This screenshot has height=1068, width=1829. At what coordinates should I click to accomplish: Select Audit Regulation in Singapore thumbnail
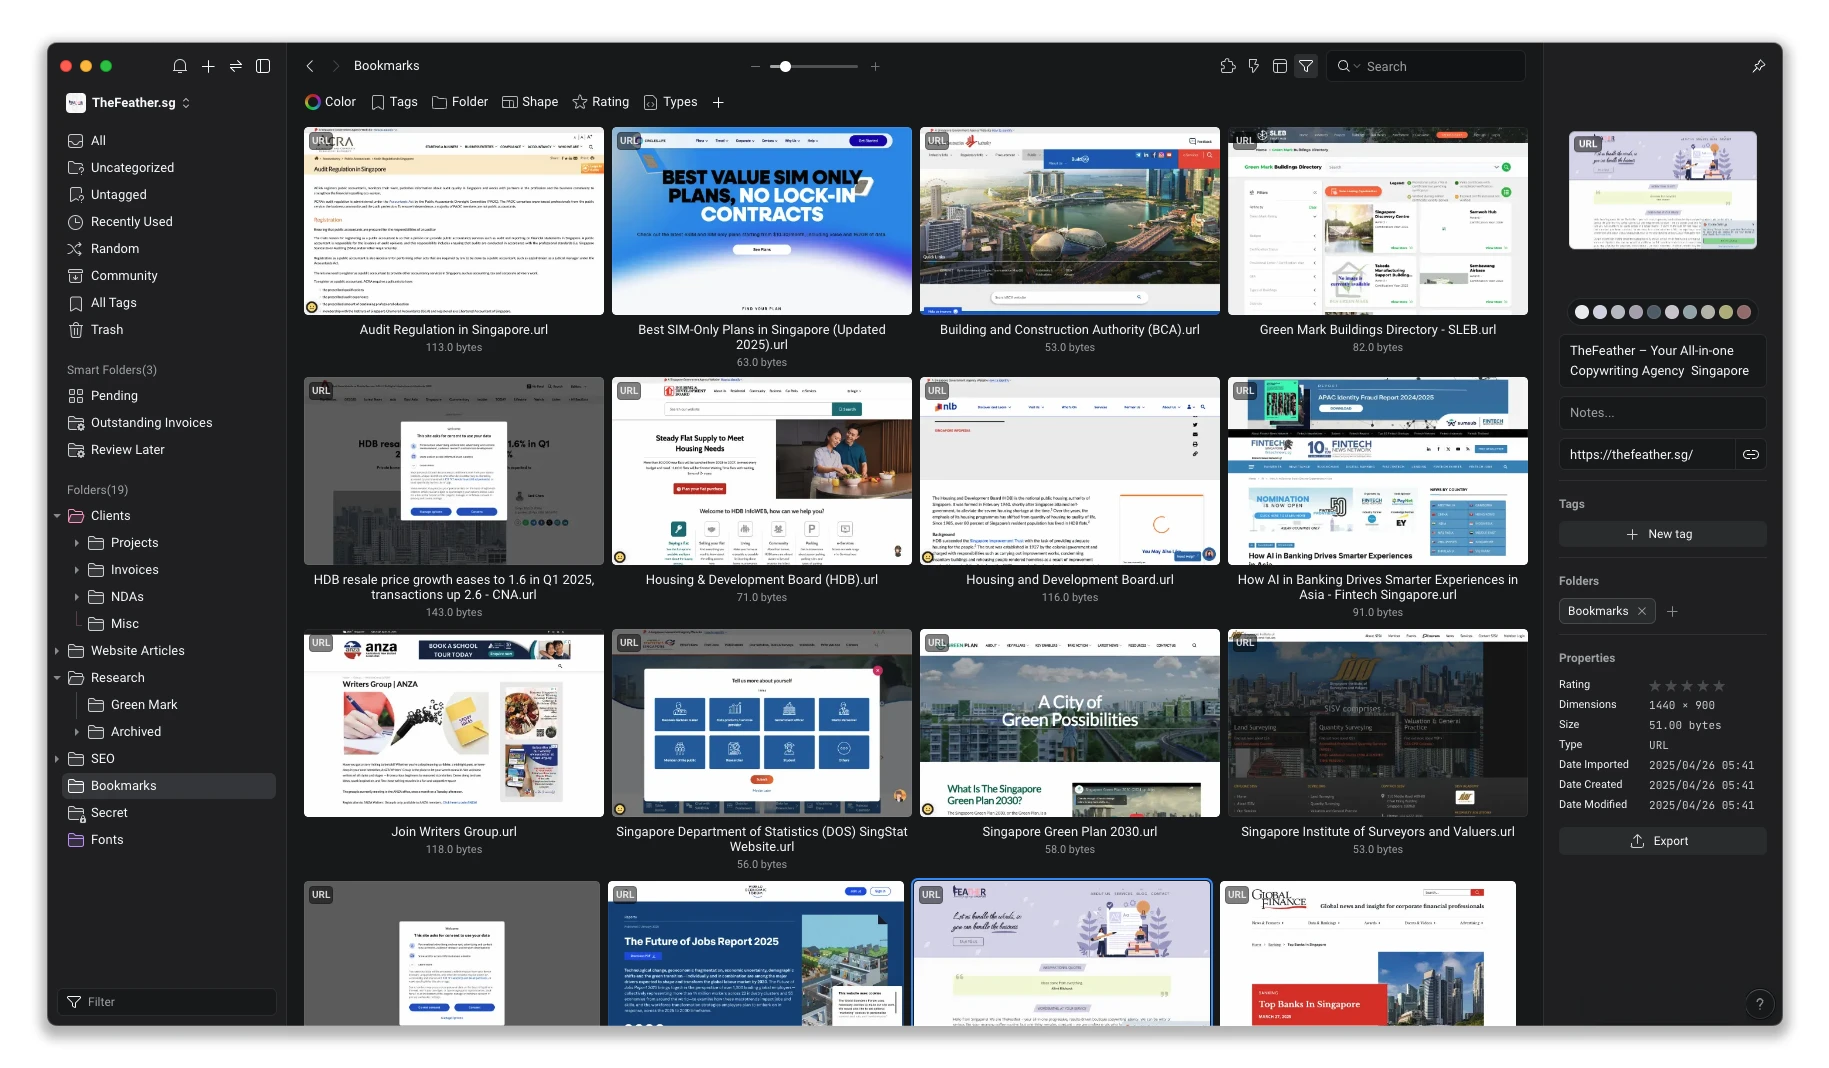[x=454, y=221]
